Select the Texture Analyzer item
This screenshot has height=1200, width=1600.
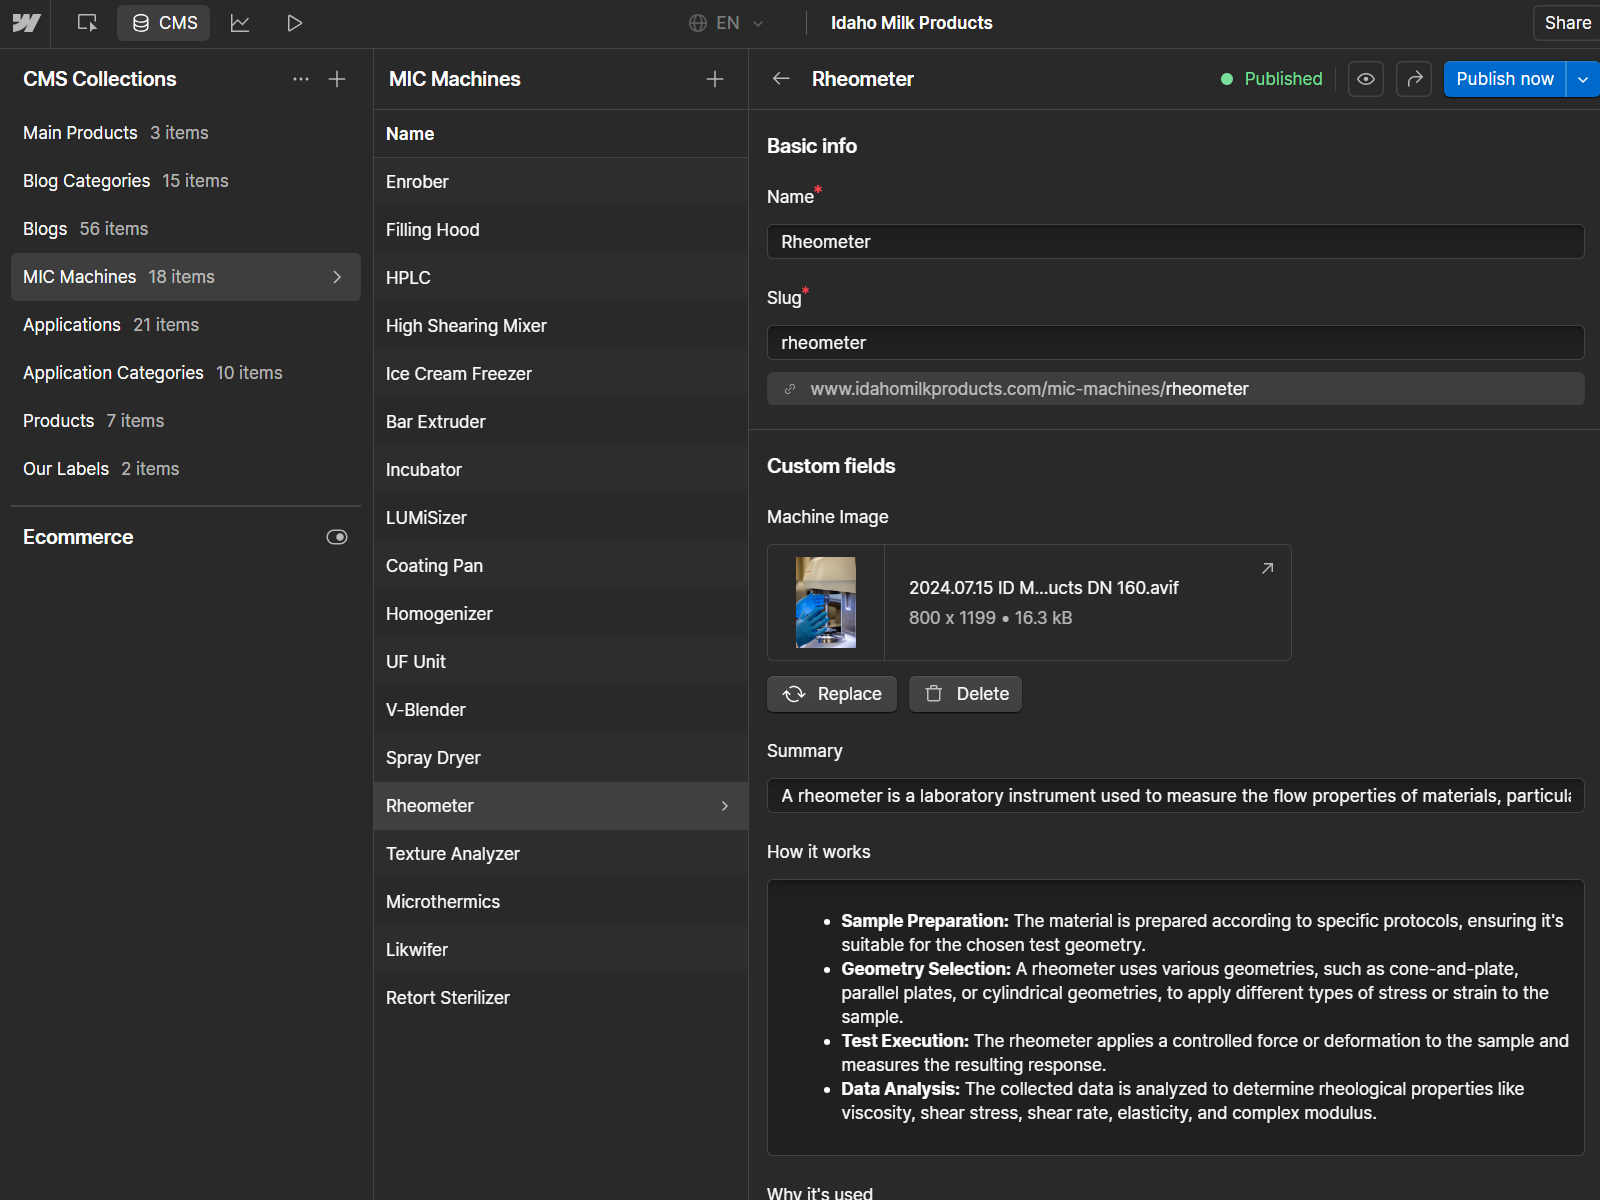(561, 854)
